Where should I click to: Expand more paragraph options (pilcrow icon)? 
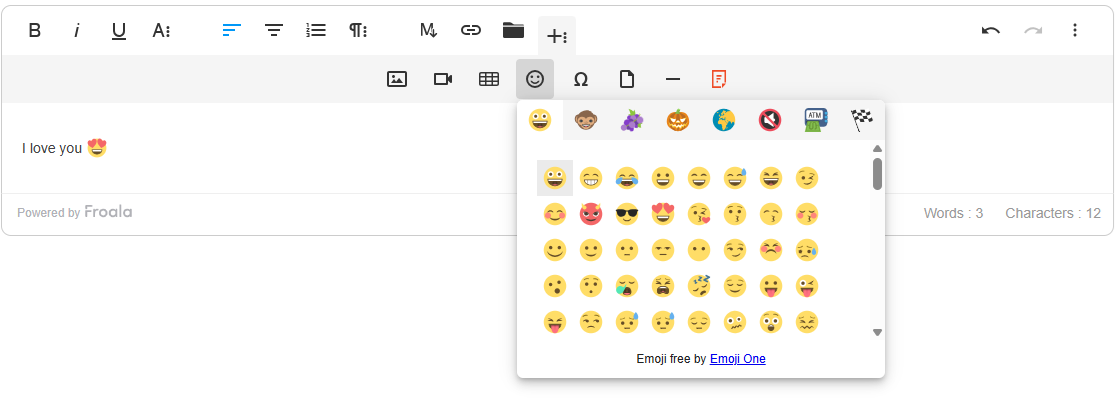click(x=358, y=30)
